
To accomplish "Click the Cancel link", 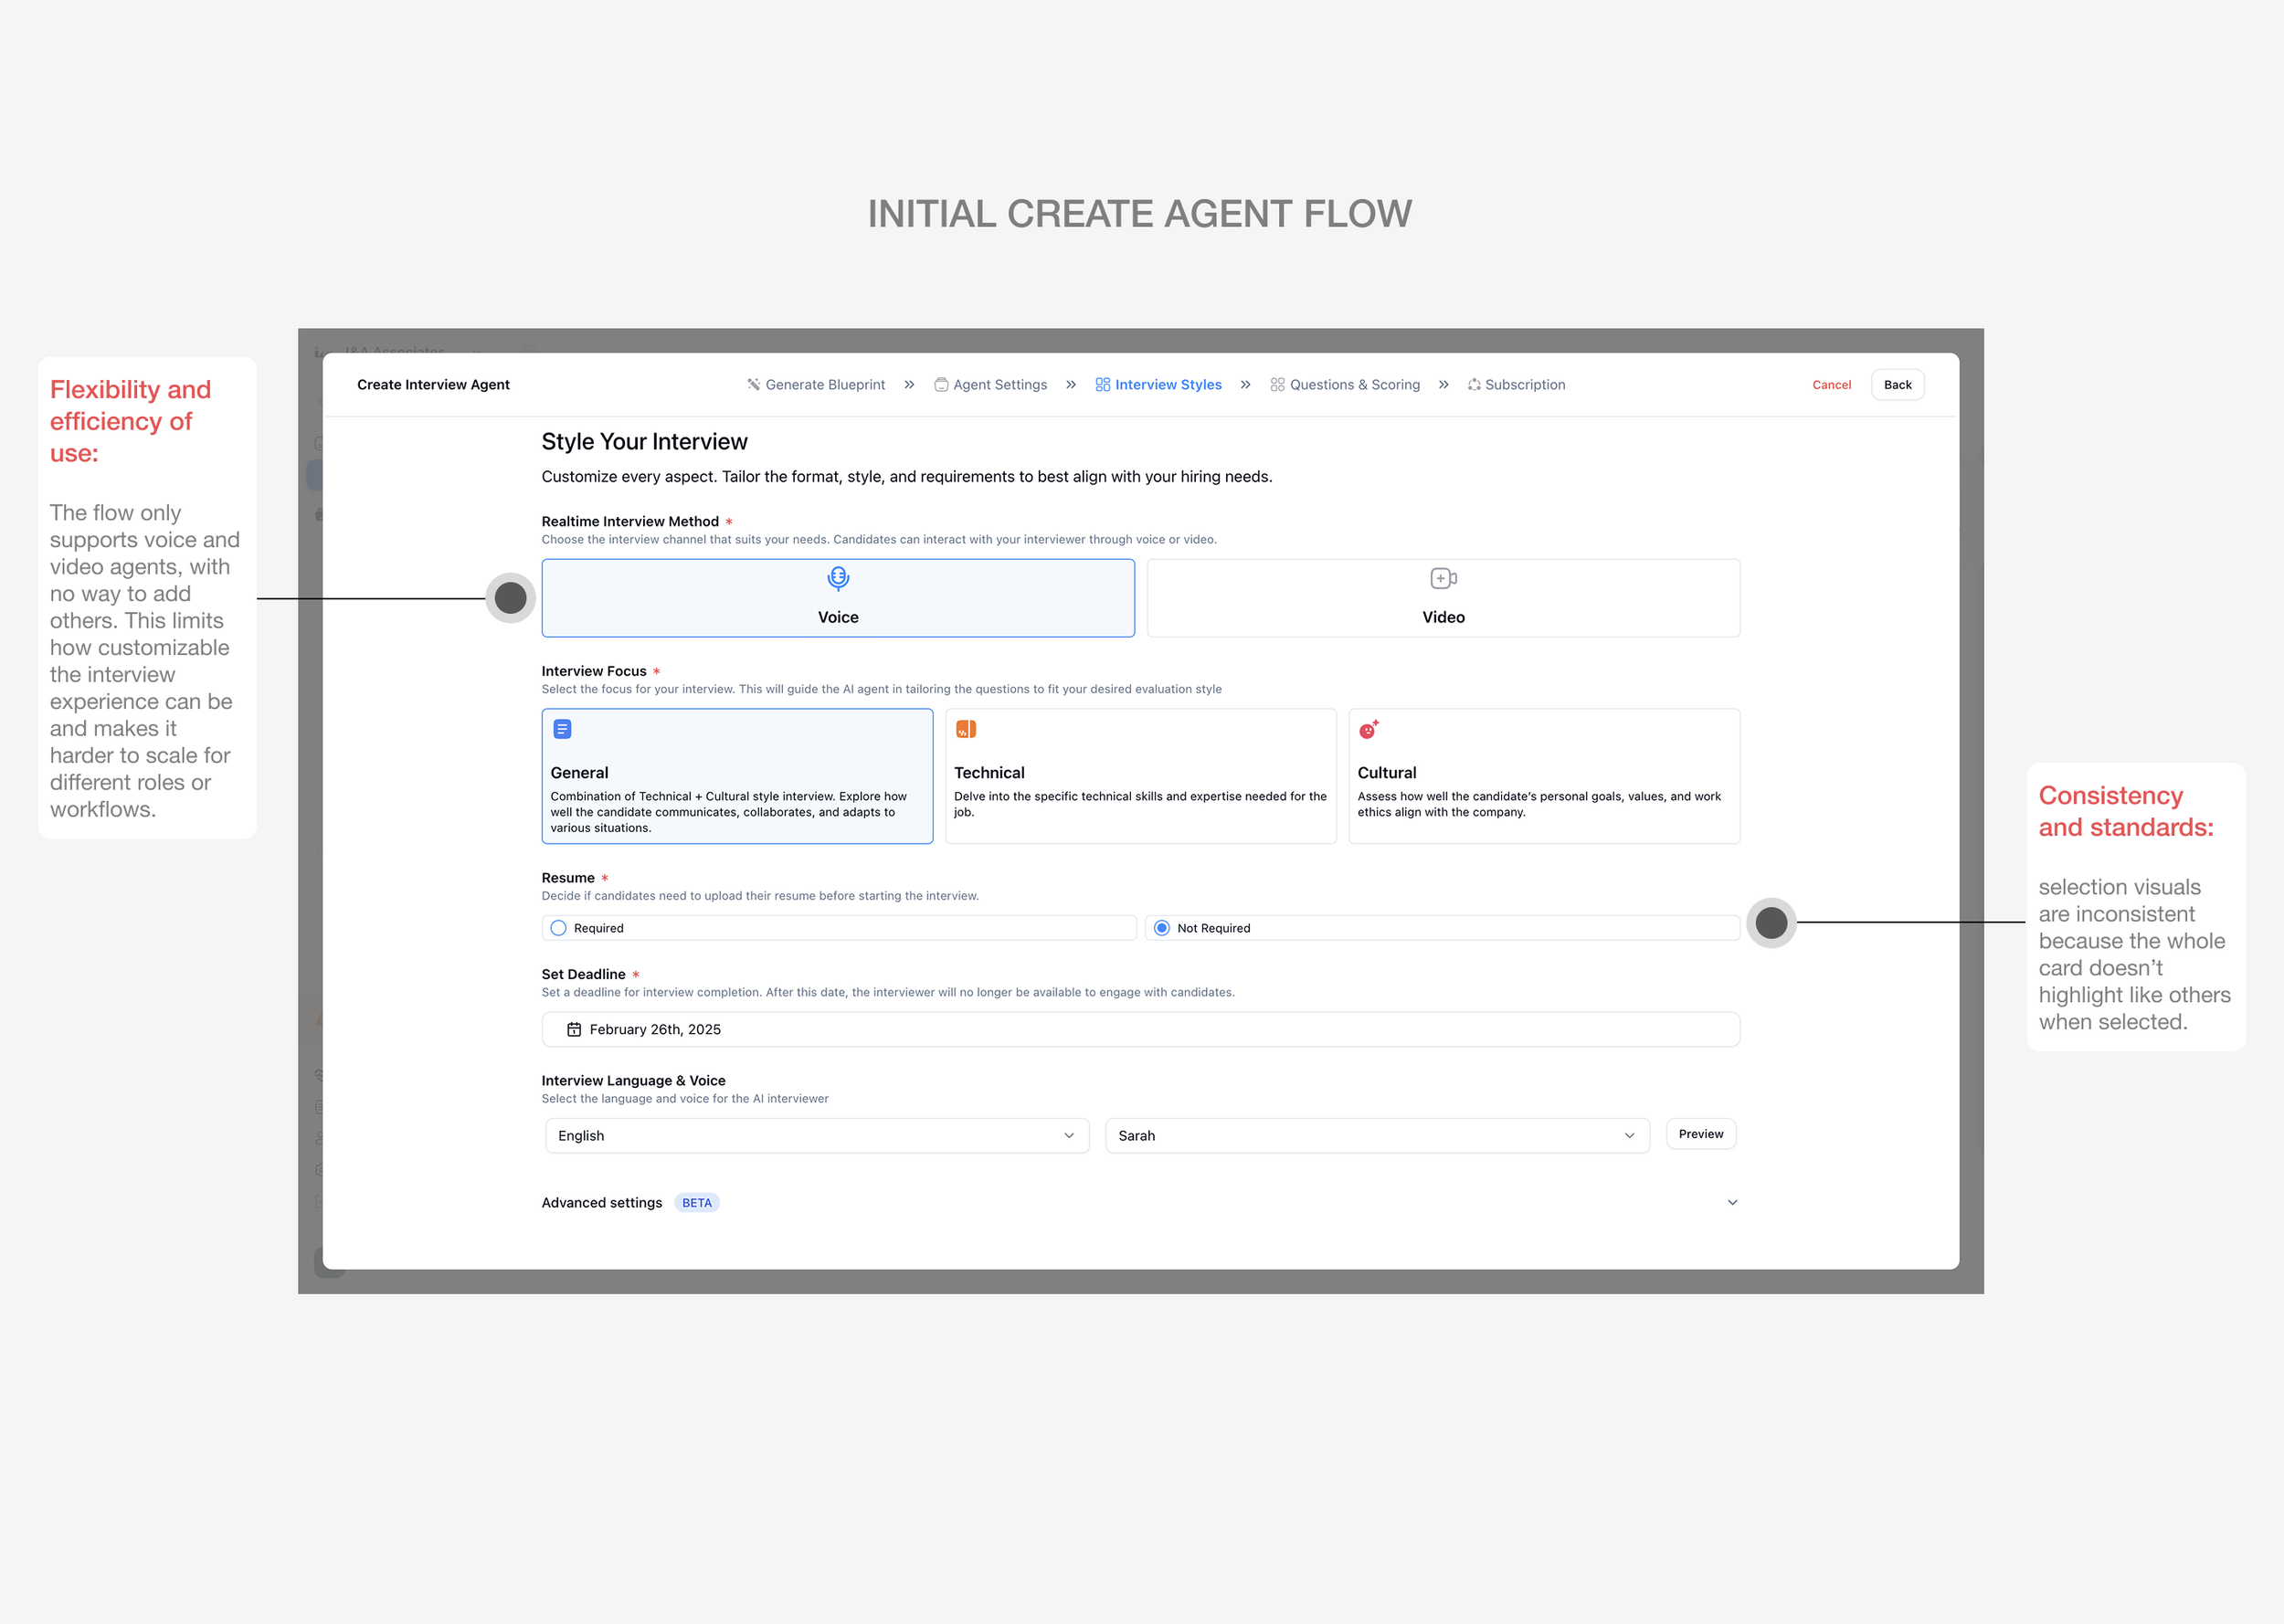I will [x=1831, y=385].
